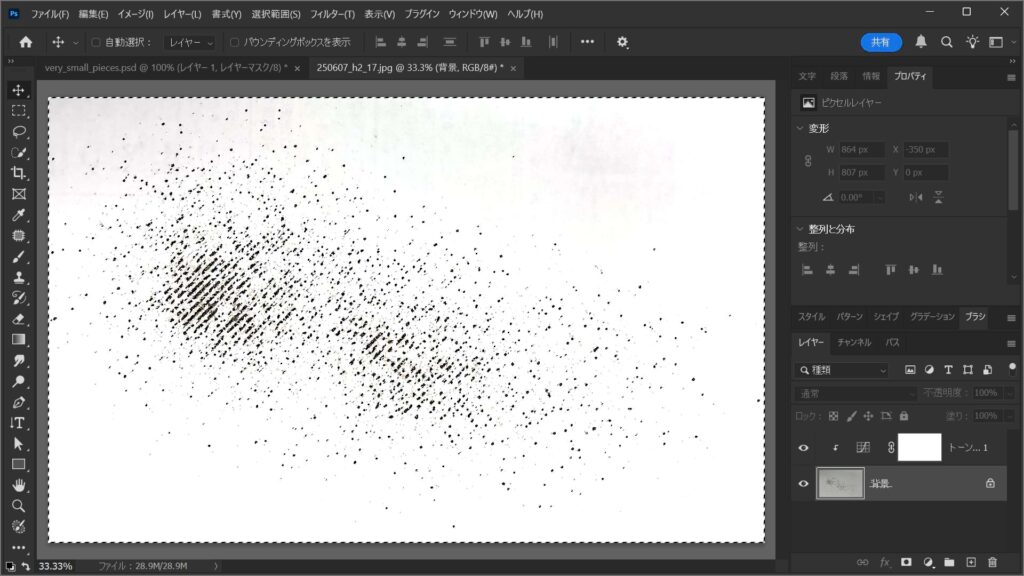Delete layer with the trash icon
The image size is (1024, 576).
[x=993, y=562]
